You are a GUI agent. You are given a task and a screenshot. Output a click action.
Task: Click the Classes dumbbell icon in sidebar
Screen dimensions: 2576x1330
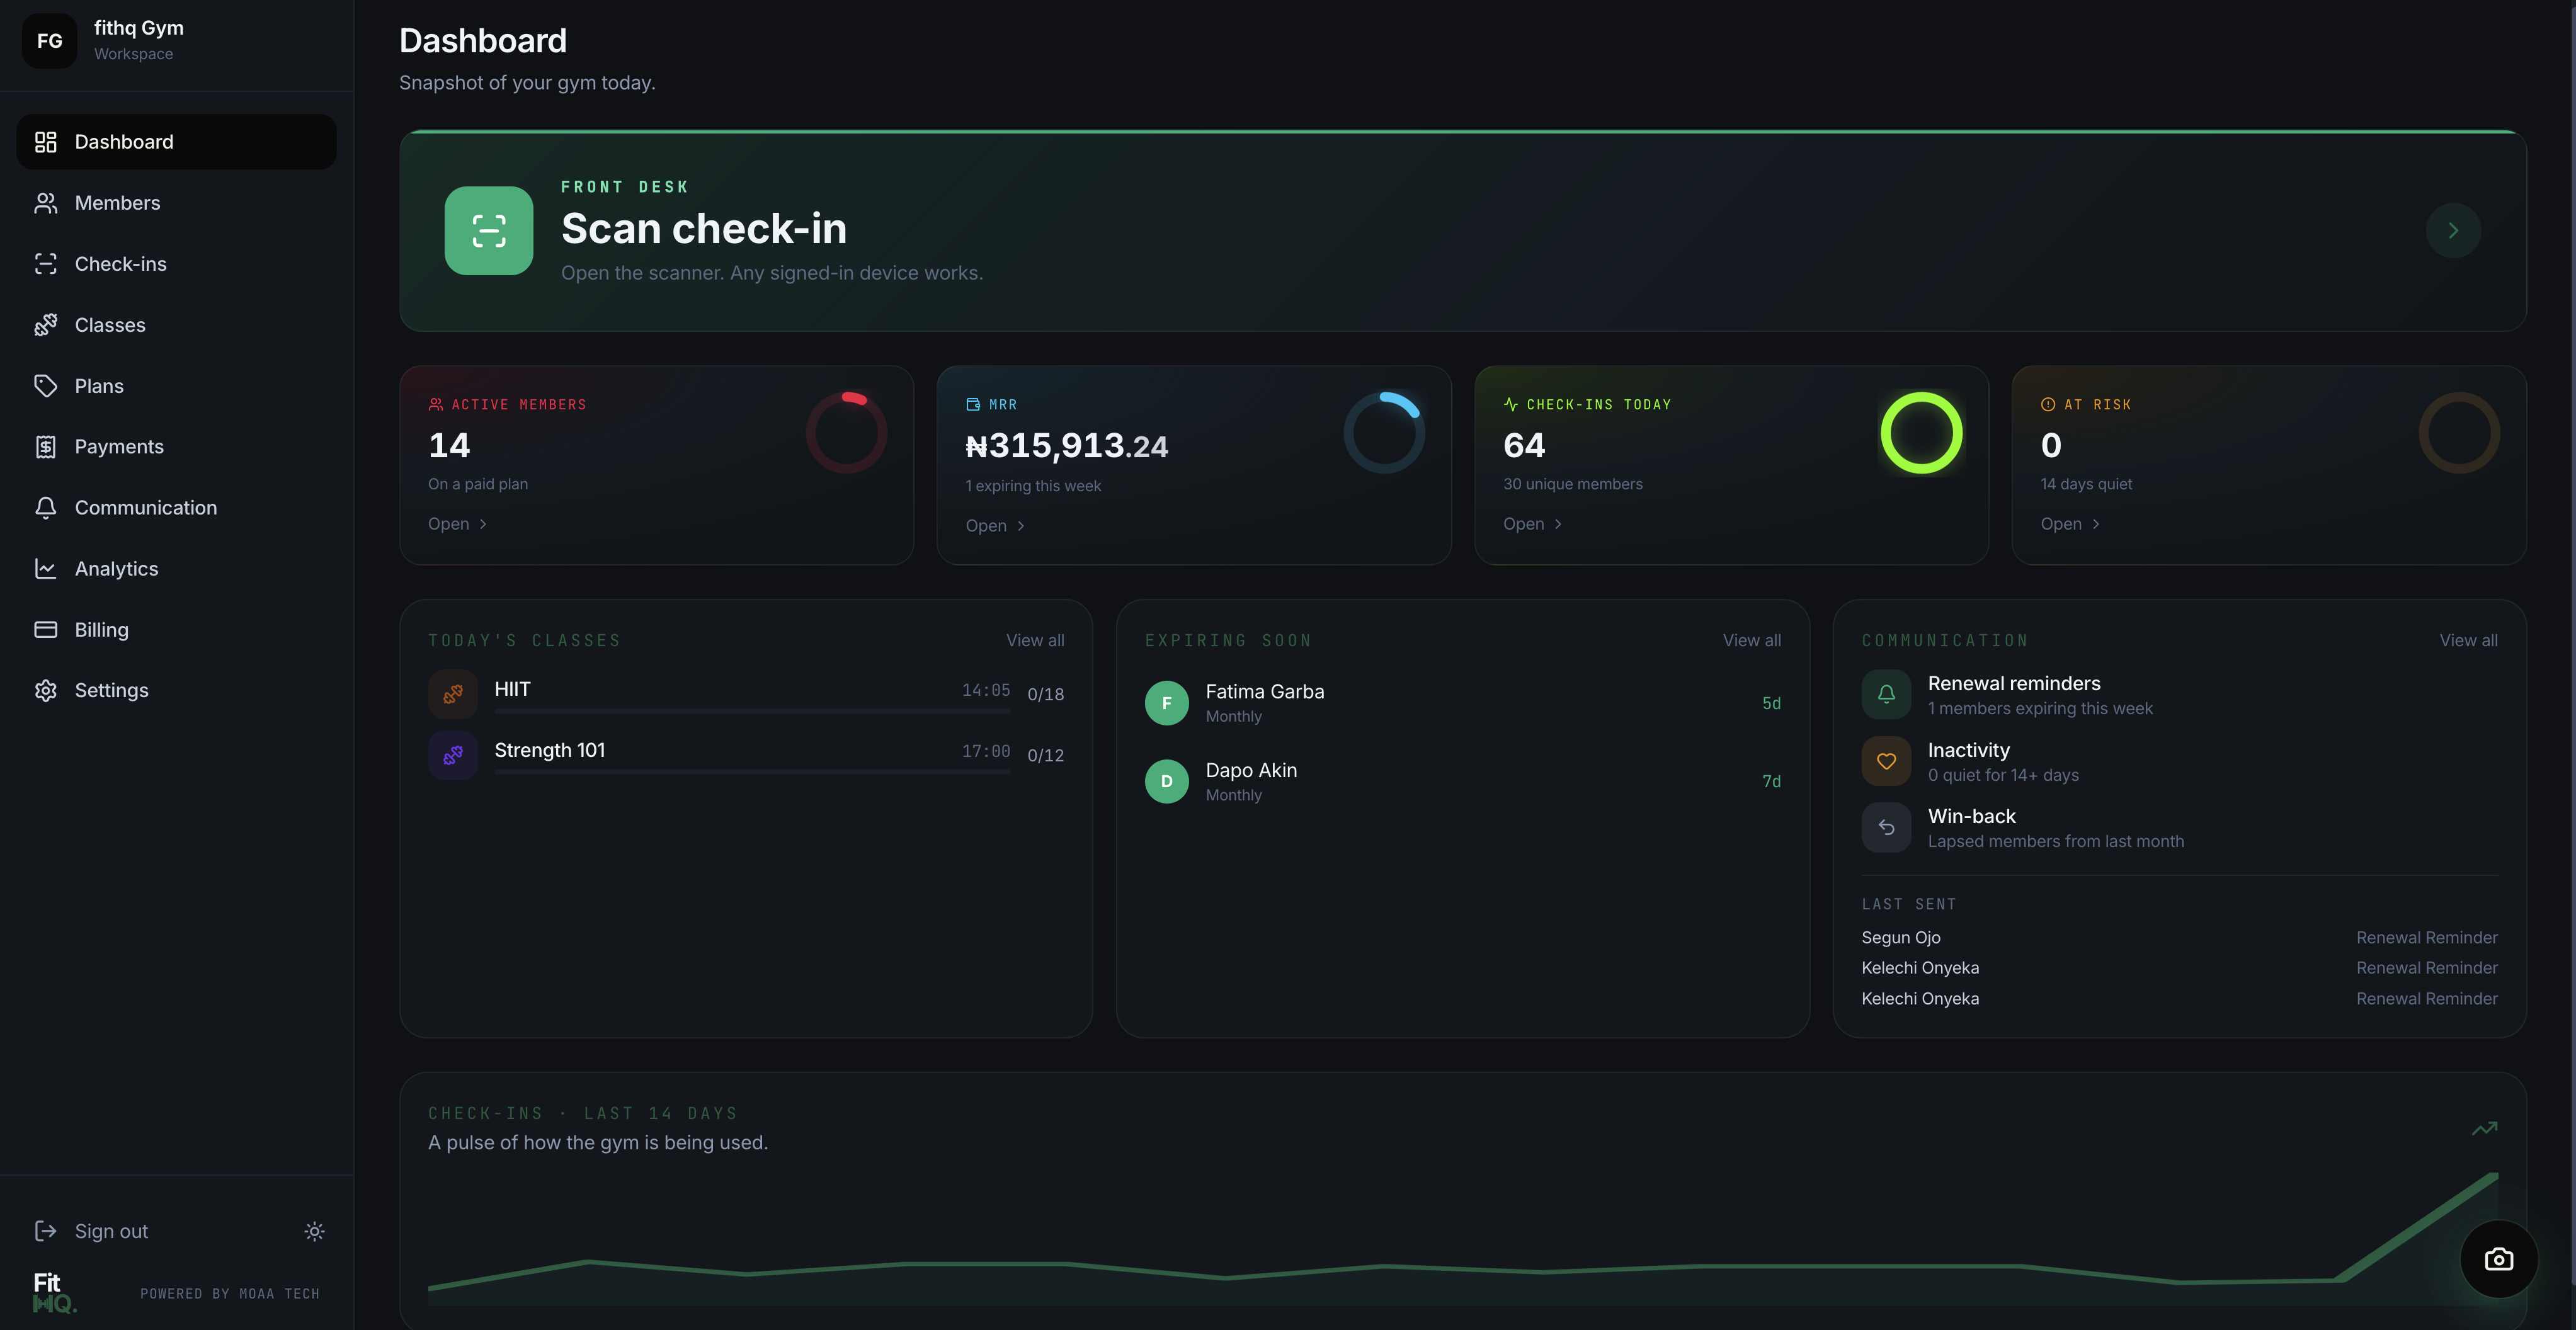tap(45, 325)
